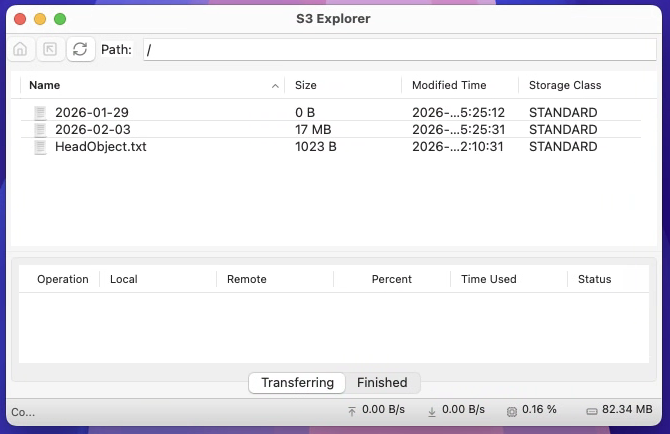Focus the Path input field

pyautogui.click(x=400, y=50)
